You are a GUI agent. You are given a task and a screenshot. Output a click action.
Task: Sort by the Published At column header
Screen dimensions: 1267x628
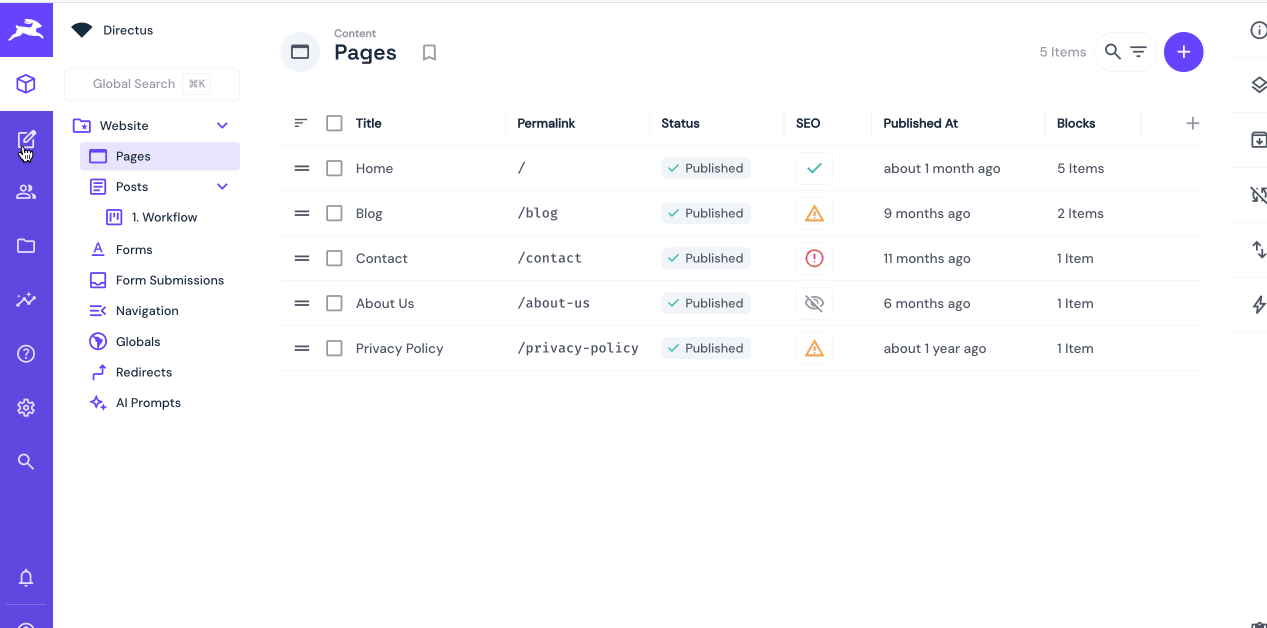[920, 123]
